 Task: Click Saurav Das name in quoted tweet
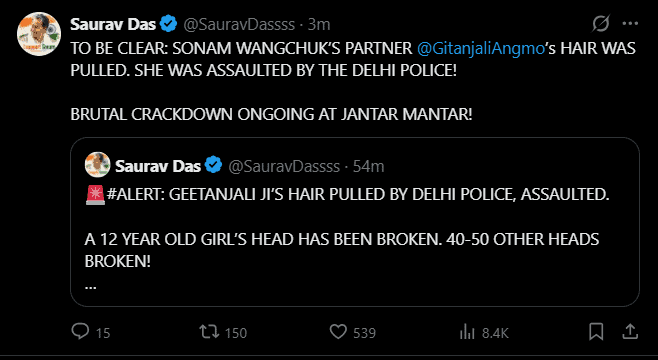[158, 167]
